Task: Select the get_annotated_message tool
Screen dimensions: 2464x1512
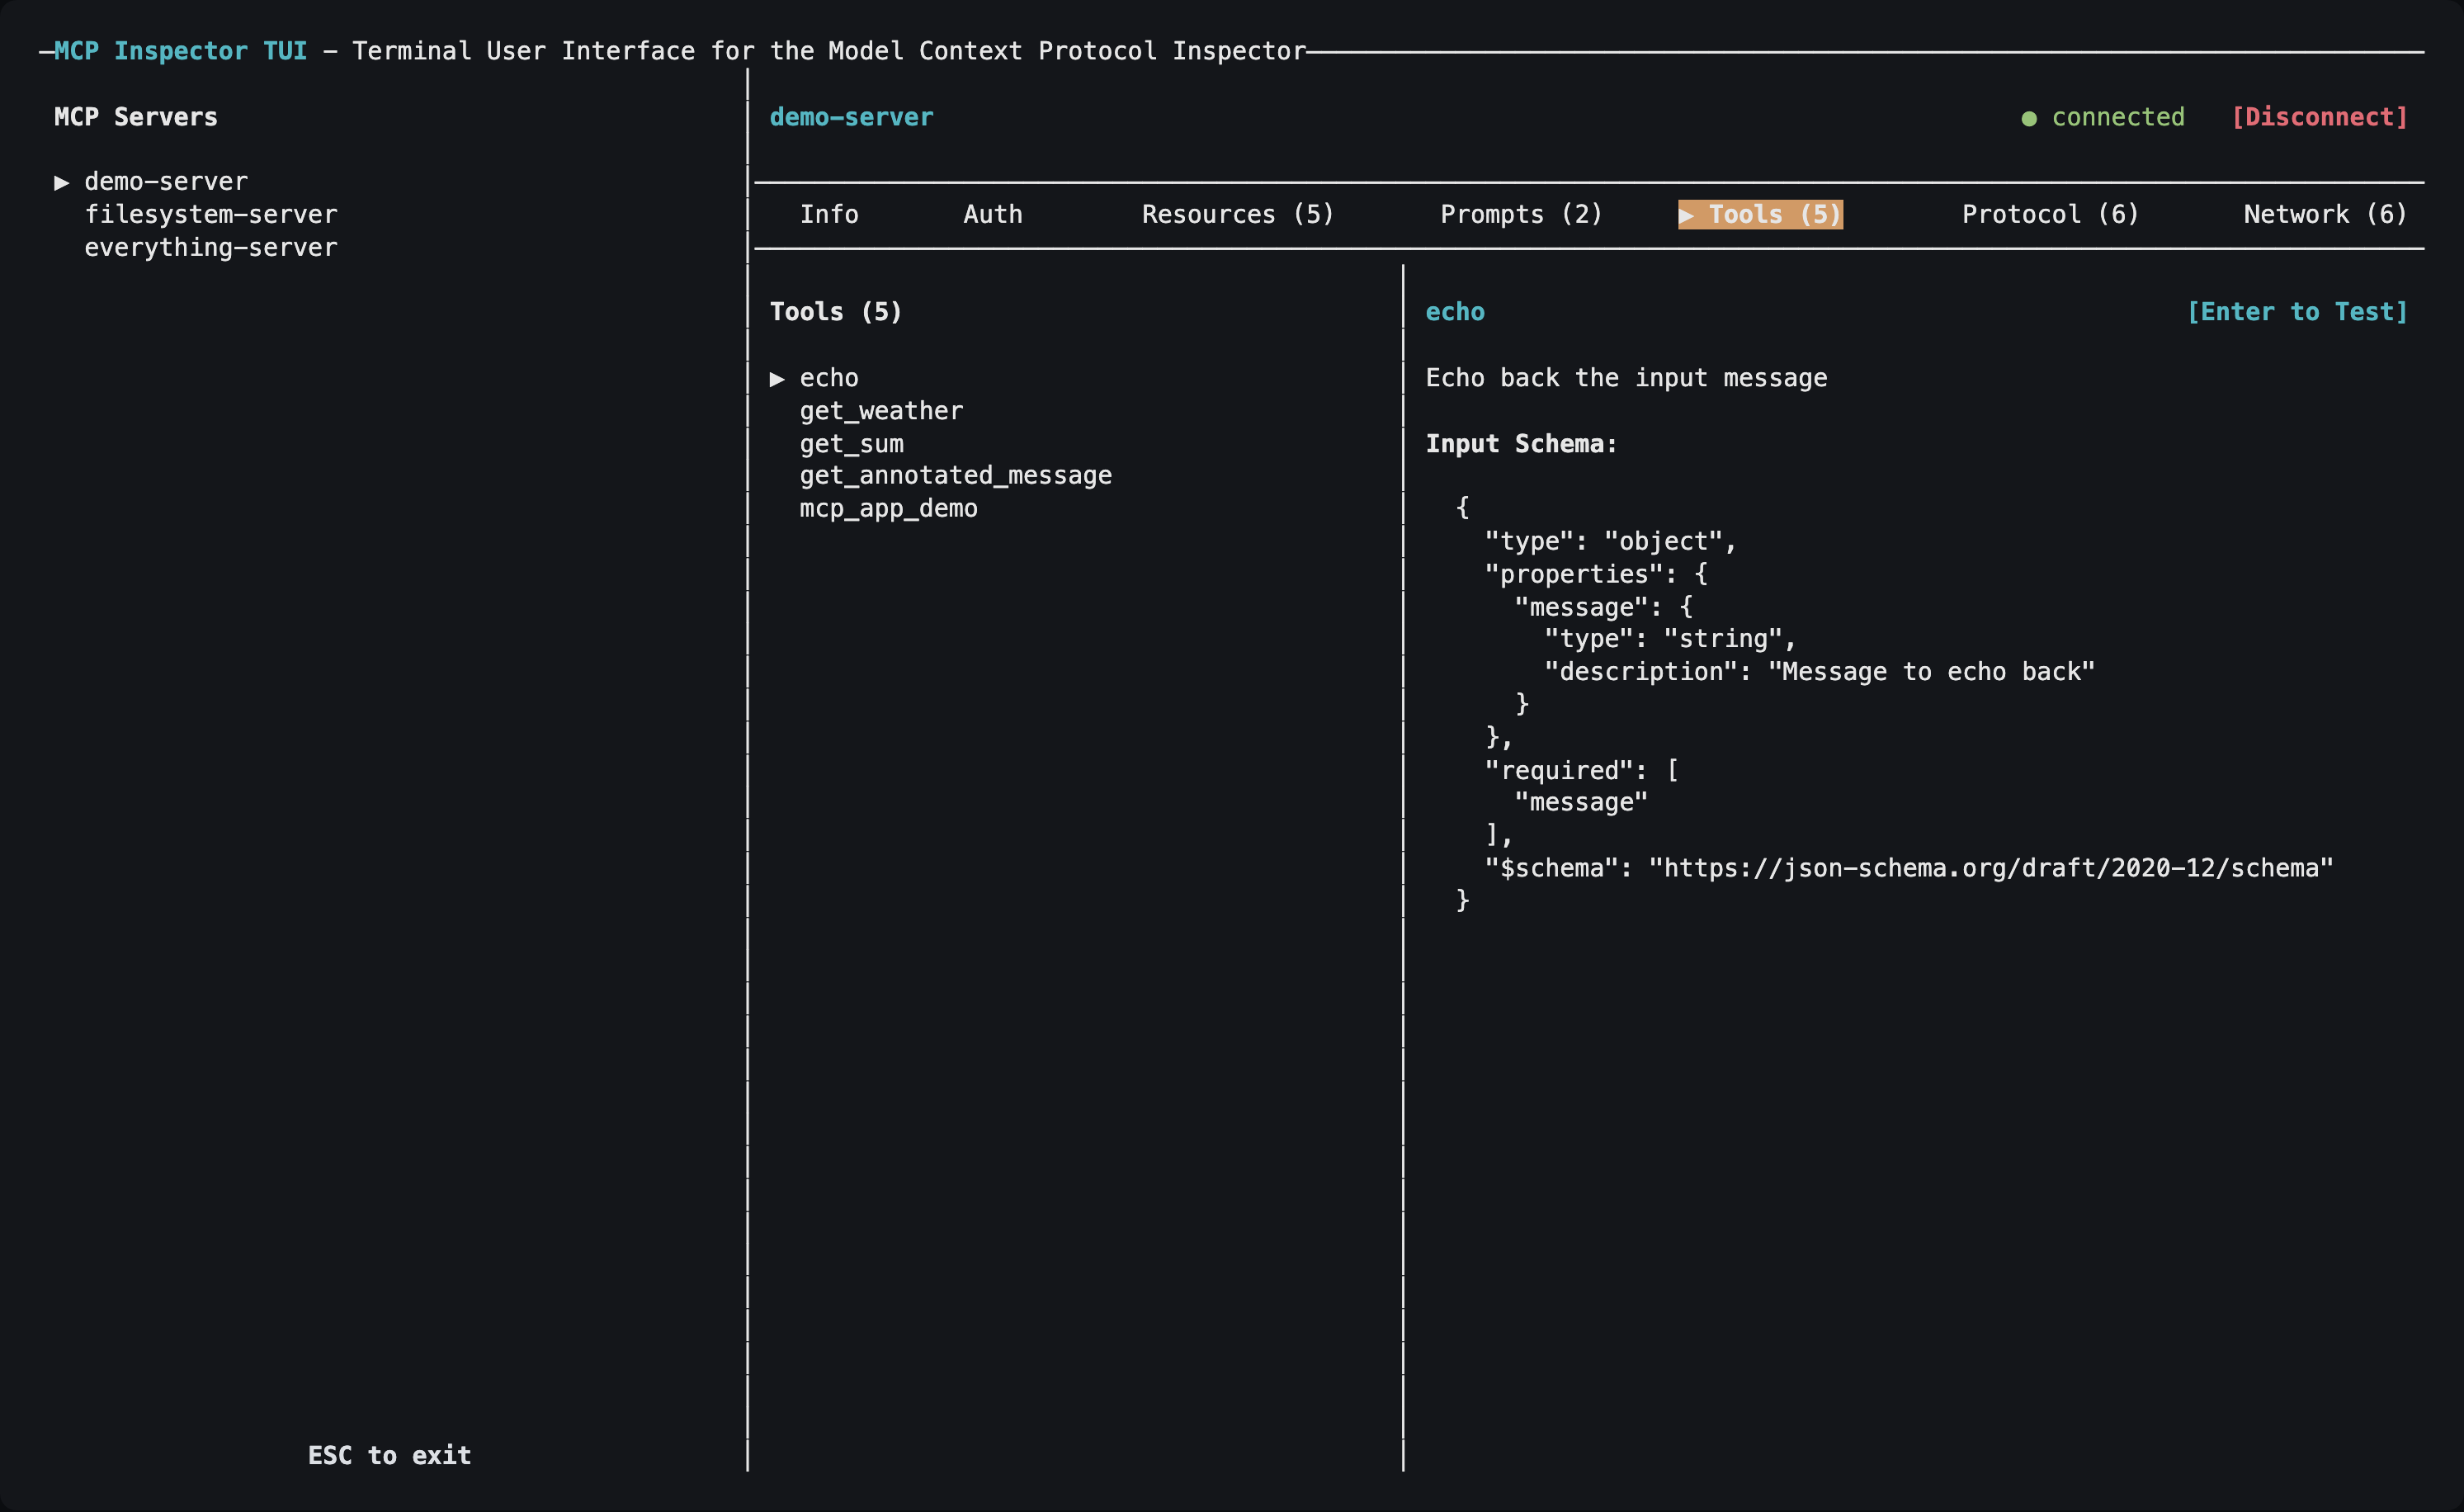Action: point(955,476)
